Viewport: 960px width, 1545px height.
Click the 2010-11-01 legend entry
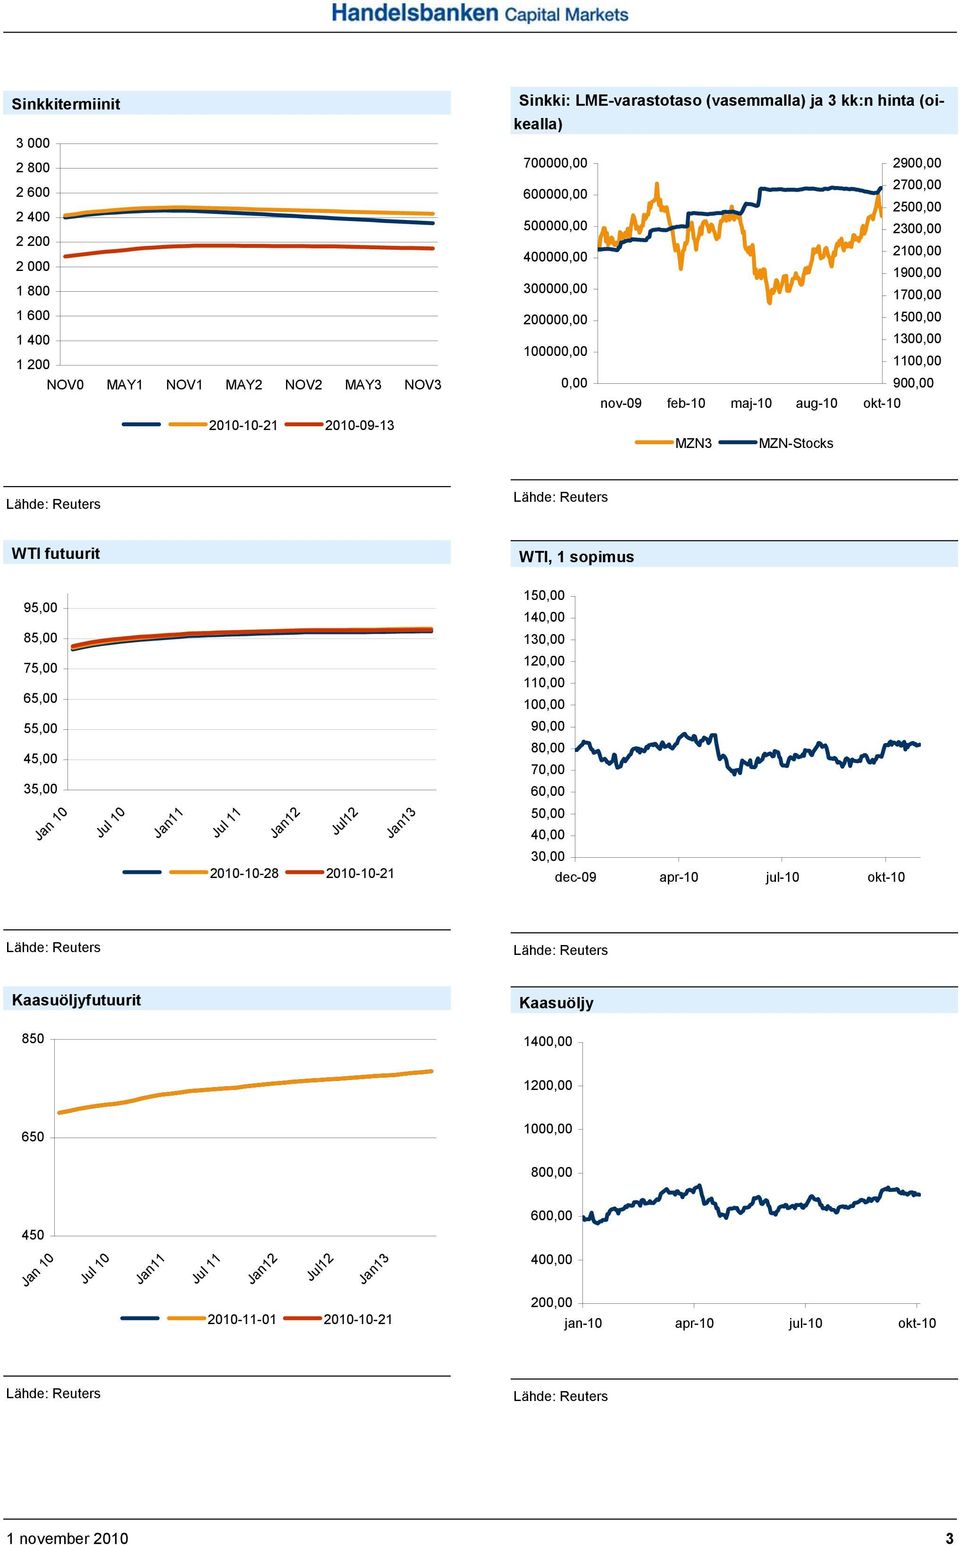click(x=242, y=1319)
